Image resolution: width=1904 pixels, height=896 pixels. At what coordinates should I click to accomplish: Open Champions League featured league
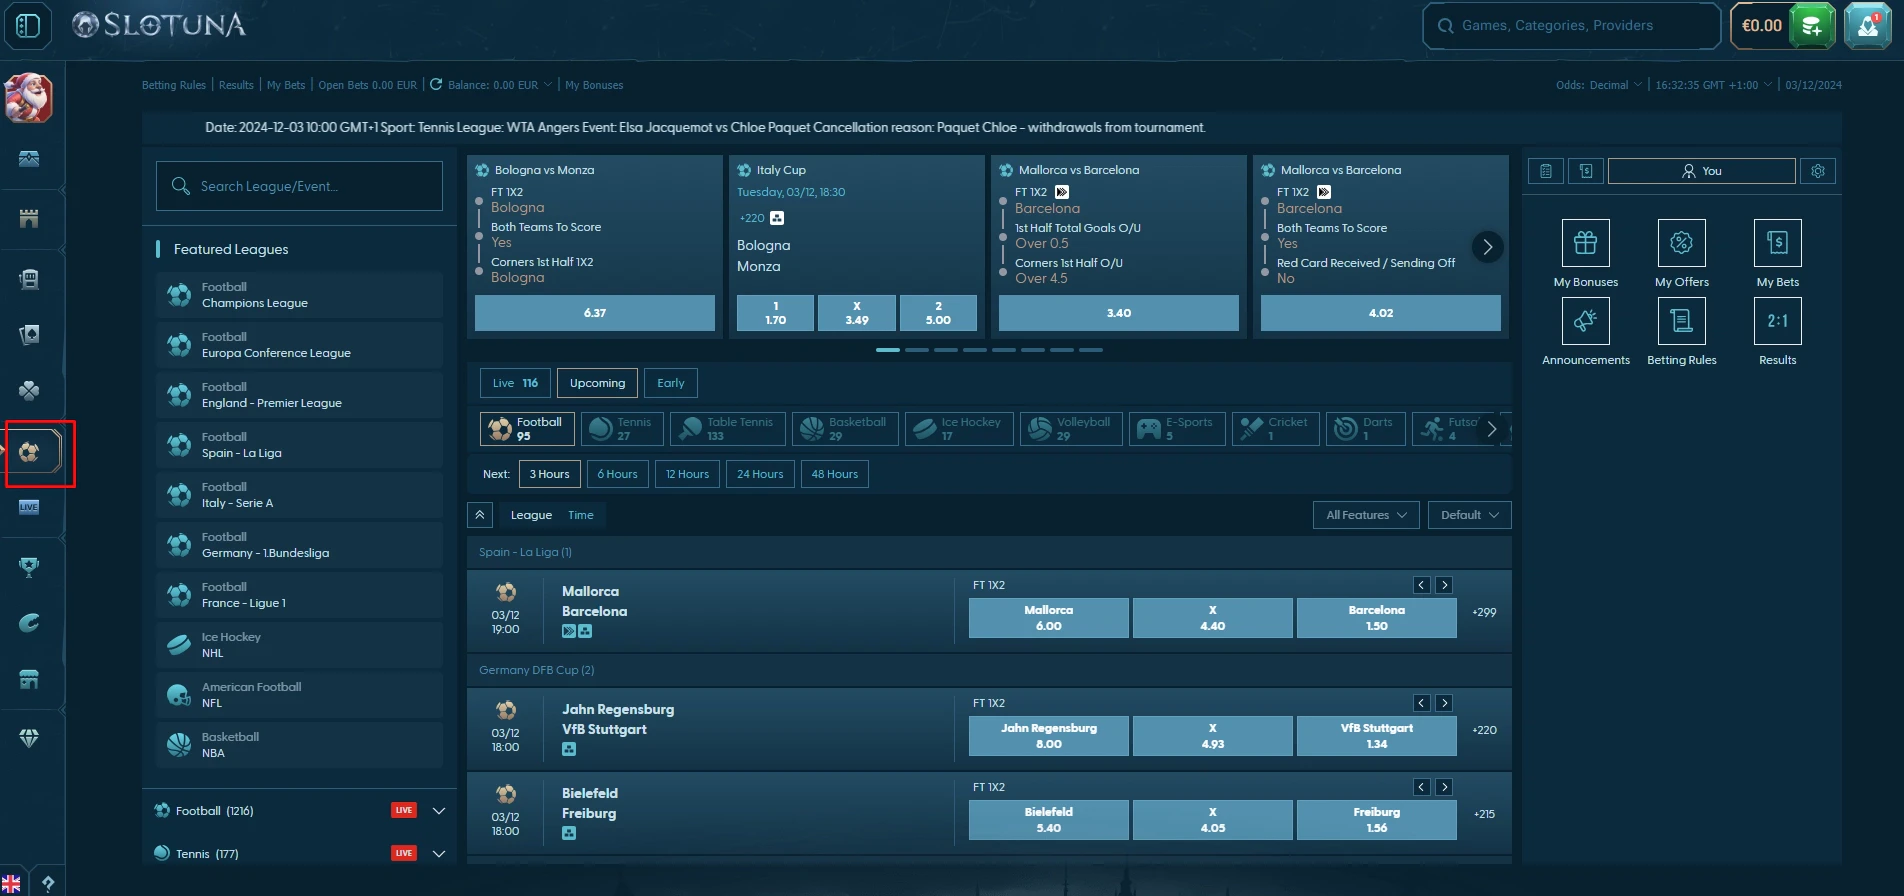299,295
